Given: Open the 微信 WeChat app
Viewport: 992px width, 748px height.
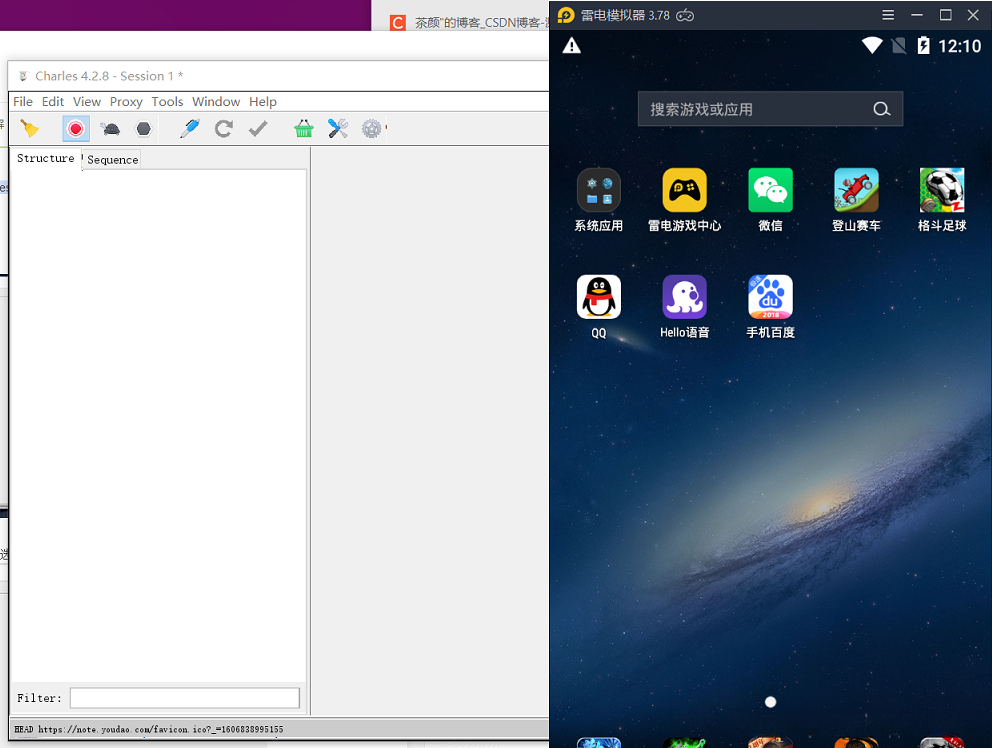Looking at the screenshot, I should click(x=771, y=190).
